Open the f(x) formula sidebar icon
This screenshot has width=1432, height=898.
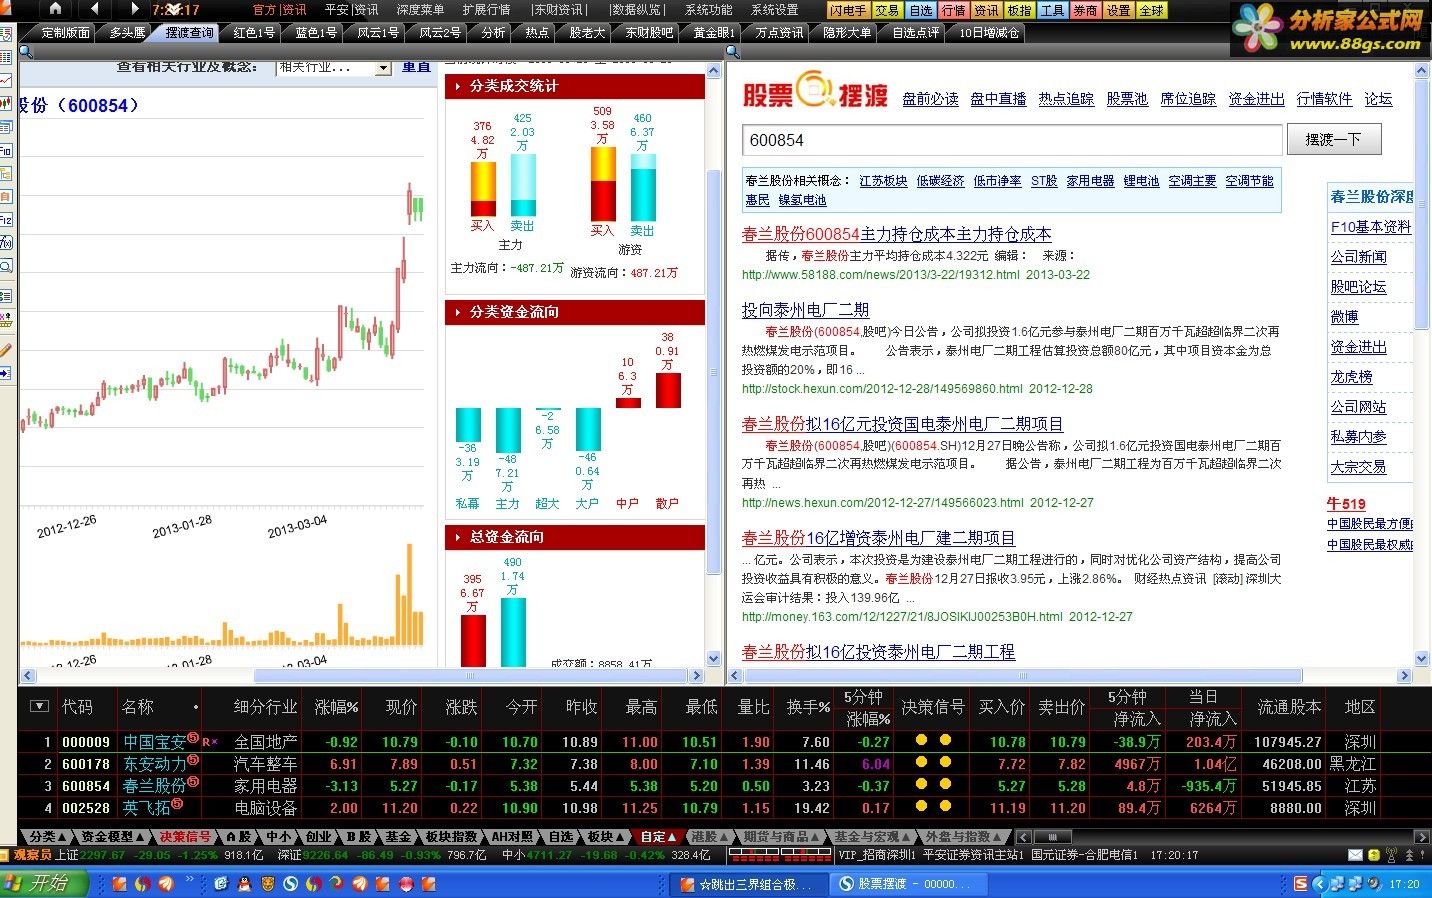coord(6,243)
